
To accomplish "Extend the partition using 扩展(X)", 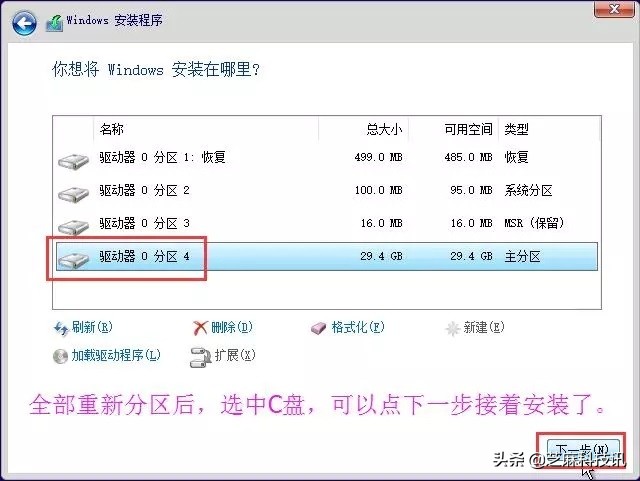I will pyautogui.click(x=223, y=356).
